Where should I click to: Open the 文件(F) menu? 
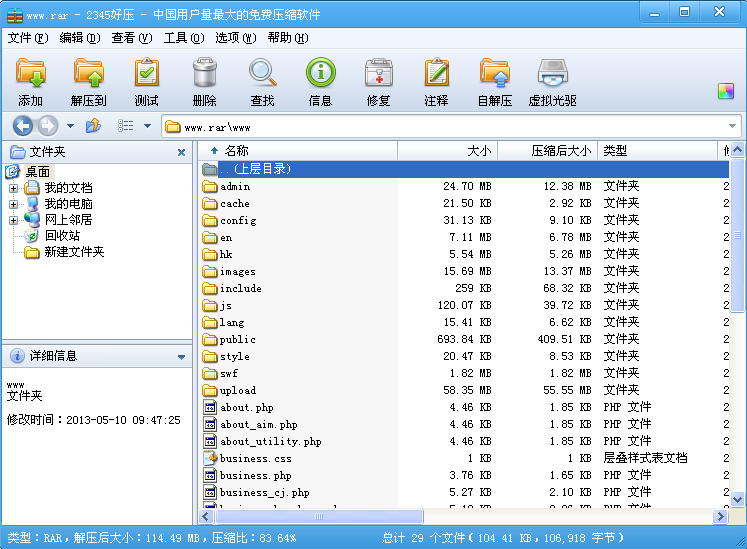[28, 38]
